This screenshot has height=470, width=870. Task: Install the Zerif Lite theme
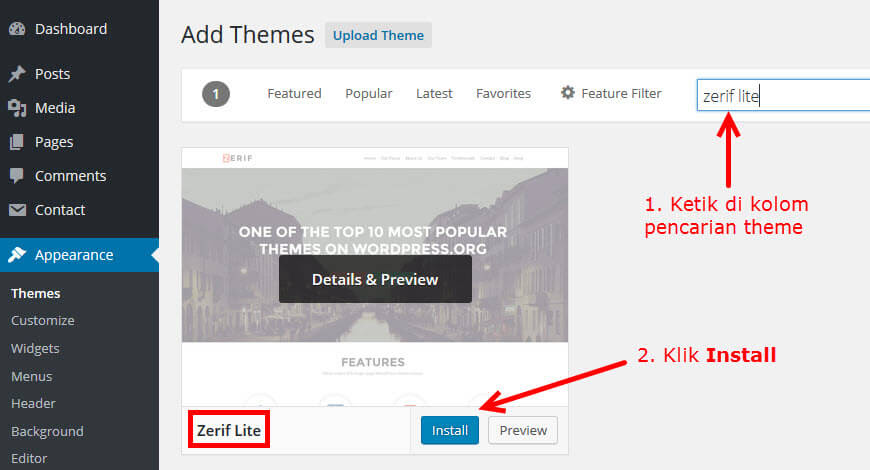(x=450, y=430)
